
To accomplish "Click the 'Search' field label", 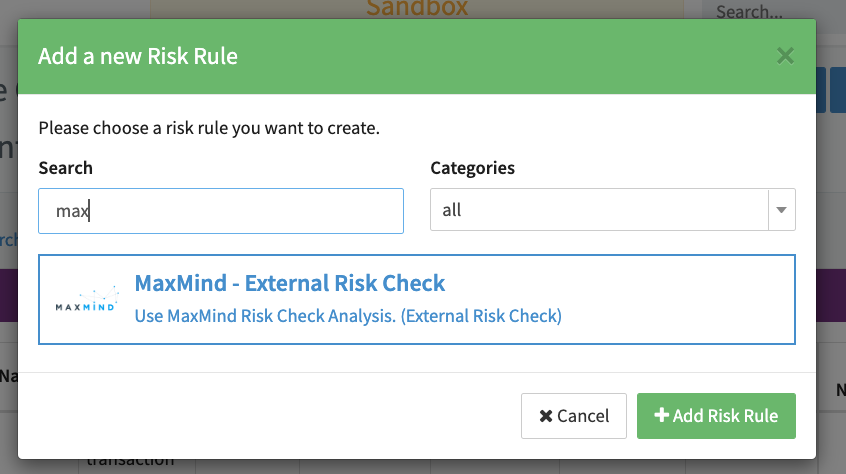I will click(x=65, y=168).
